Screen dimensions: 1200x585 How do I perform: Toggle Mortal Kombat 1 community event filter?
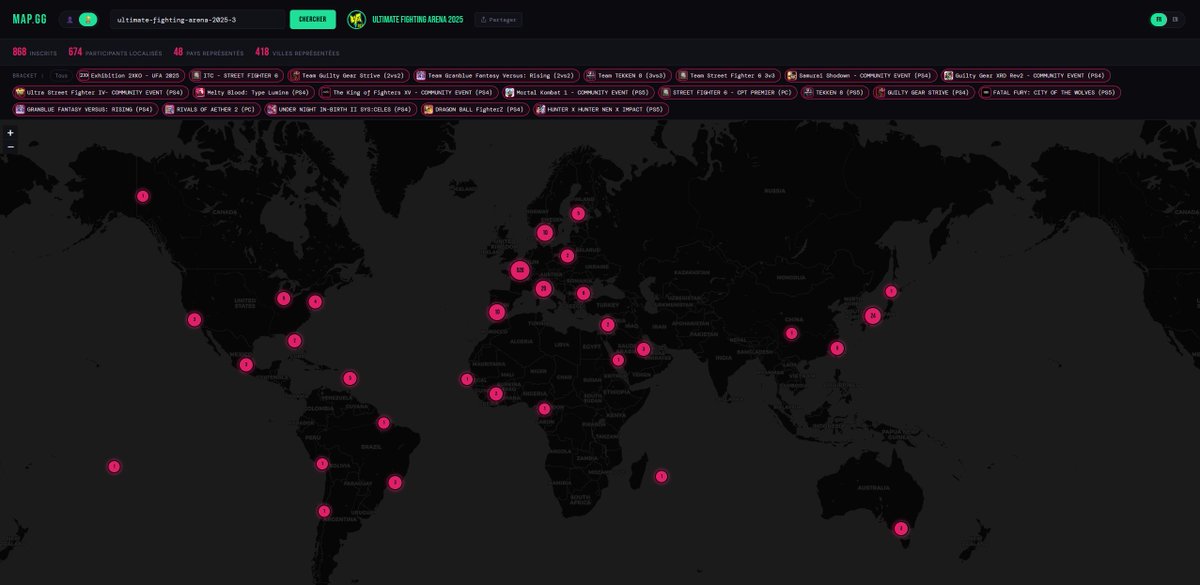(579, 92)
